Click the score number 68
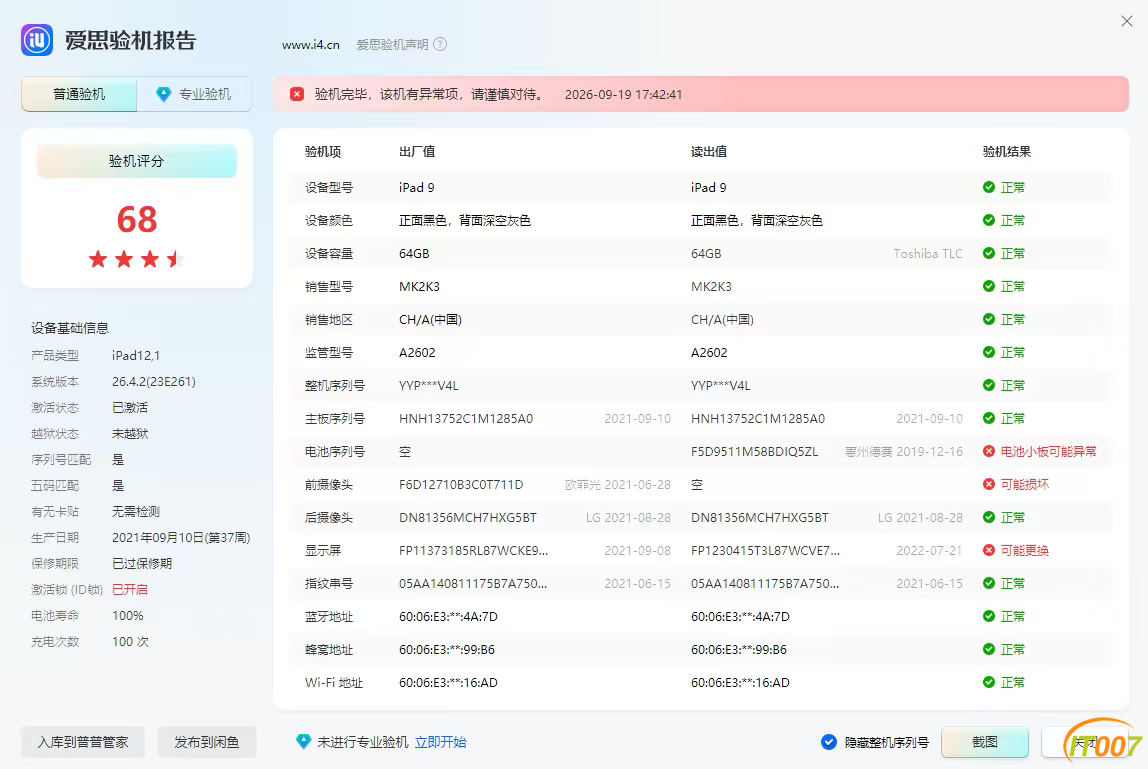 coord(137,219)
